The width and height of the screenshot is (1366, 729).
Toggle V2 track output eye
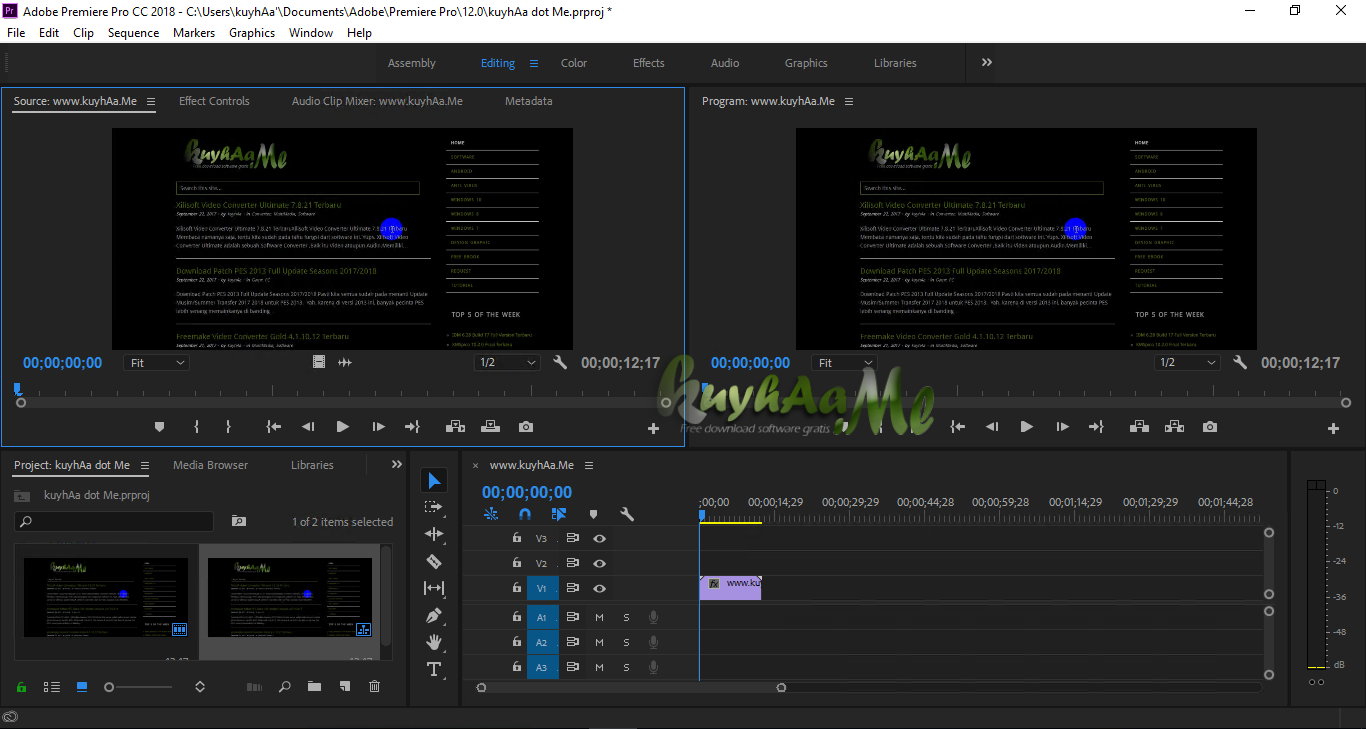coord(599,563)
